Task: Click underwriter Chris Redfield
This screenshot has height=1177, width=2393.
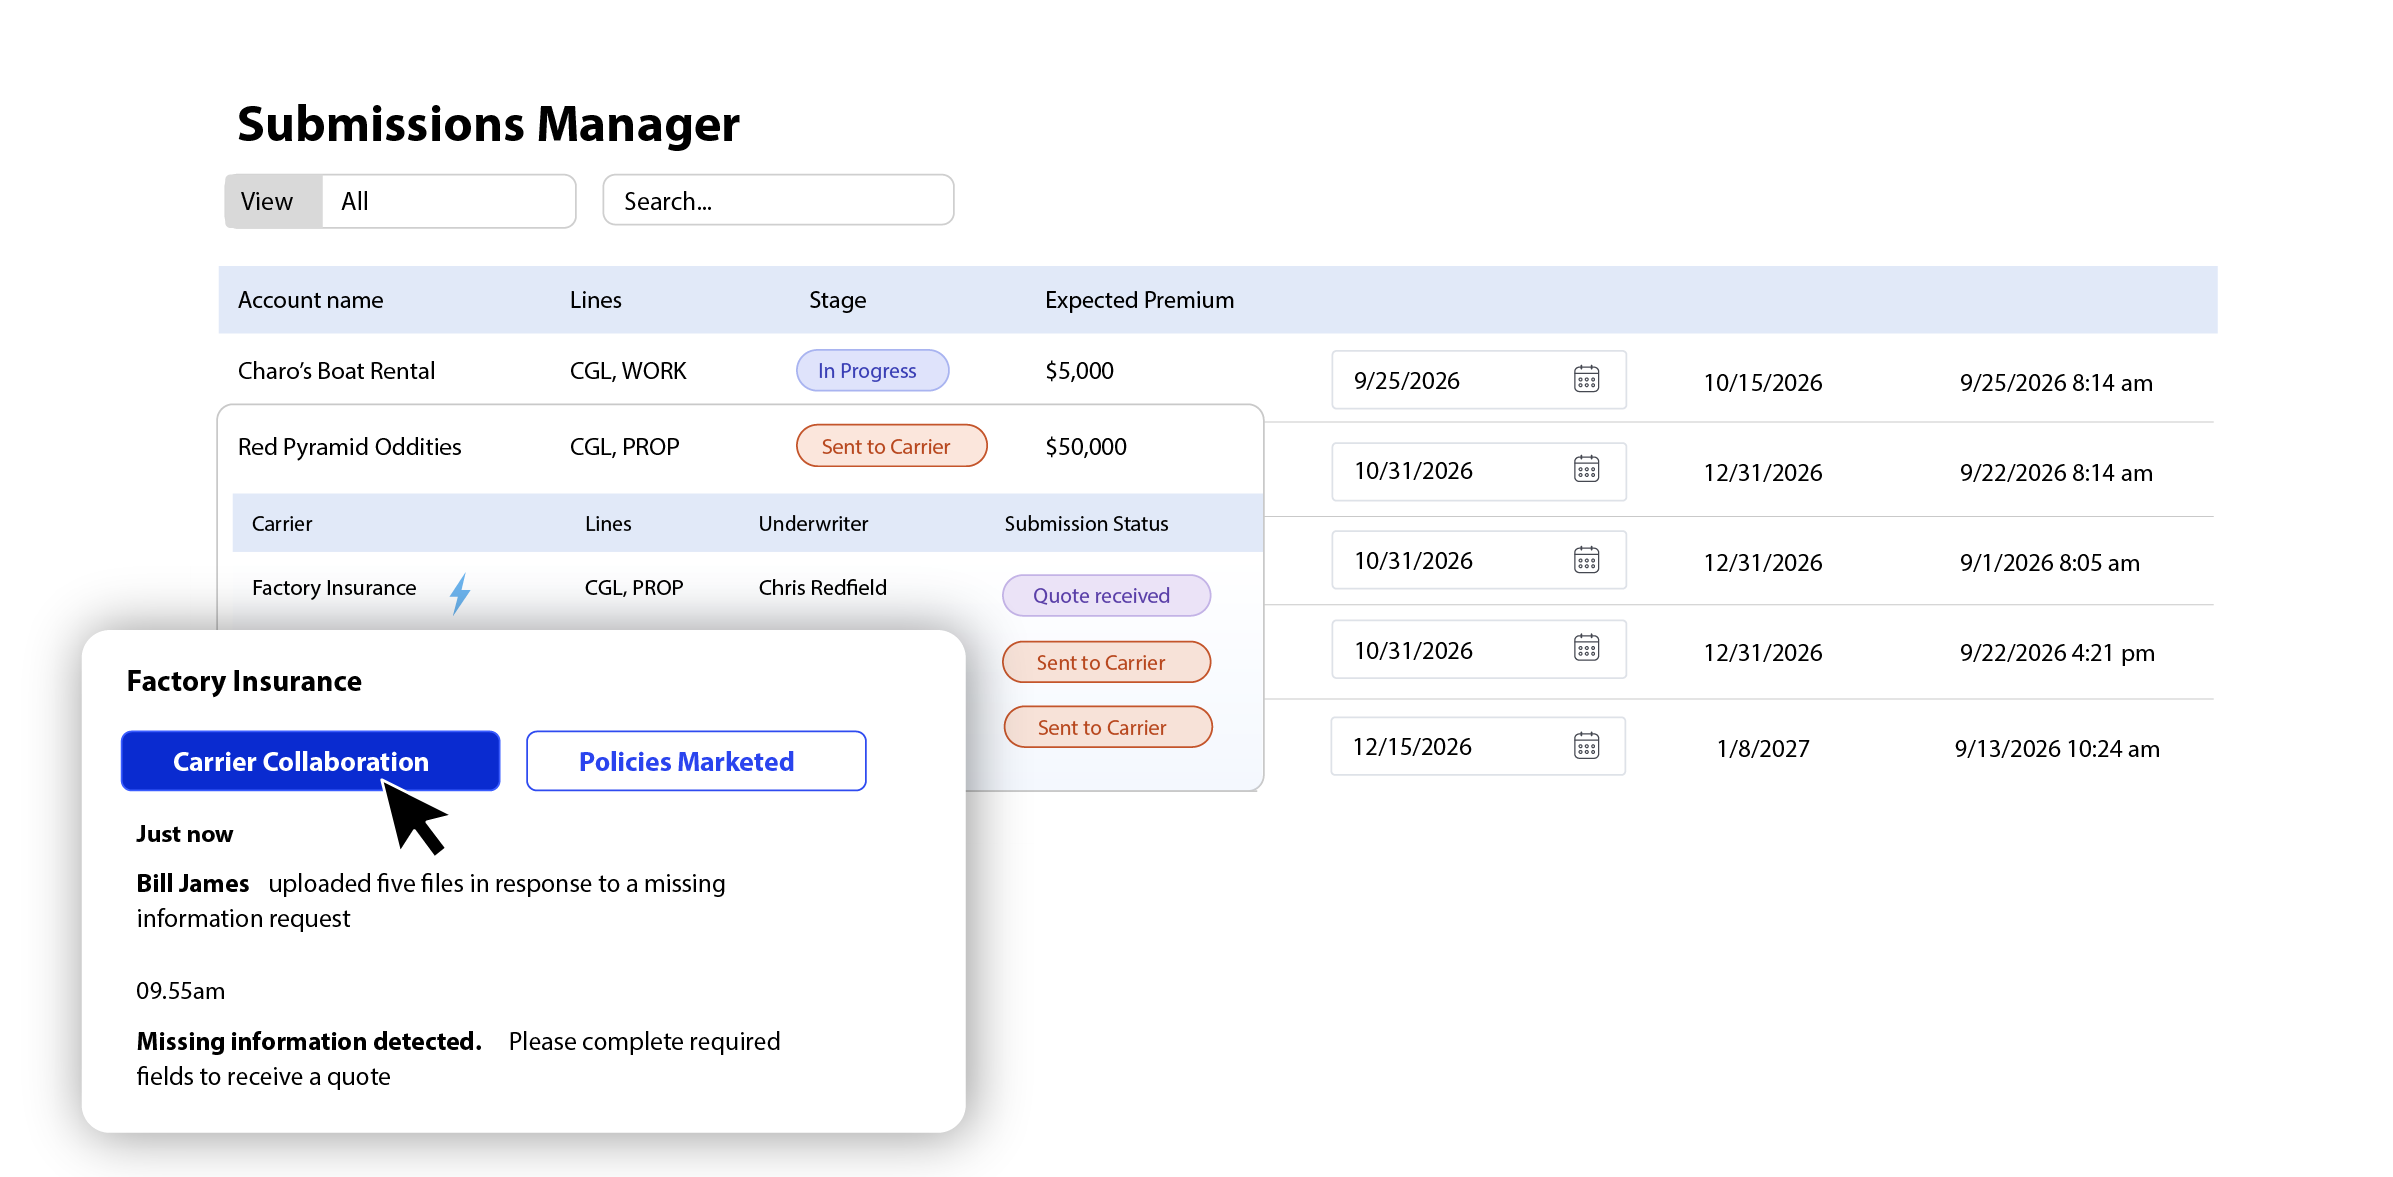Action: 822,588
